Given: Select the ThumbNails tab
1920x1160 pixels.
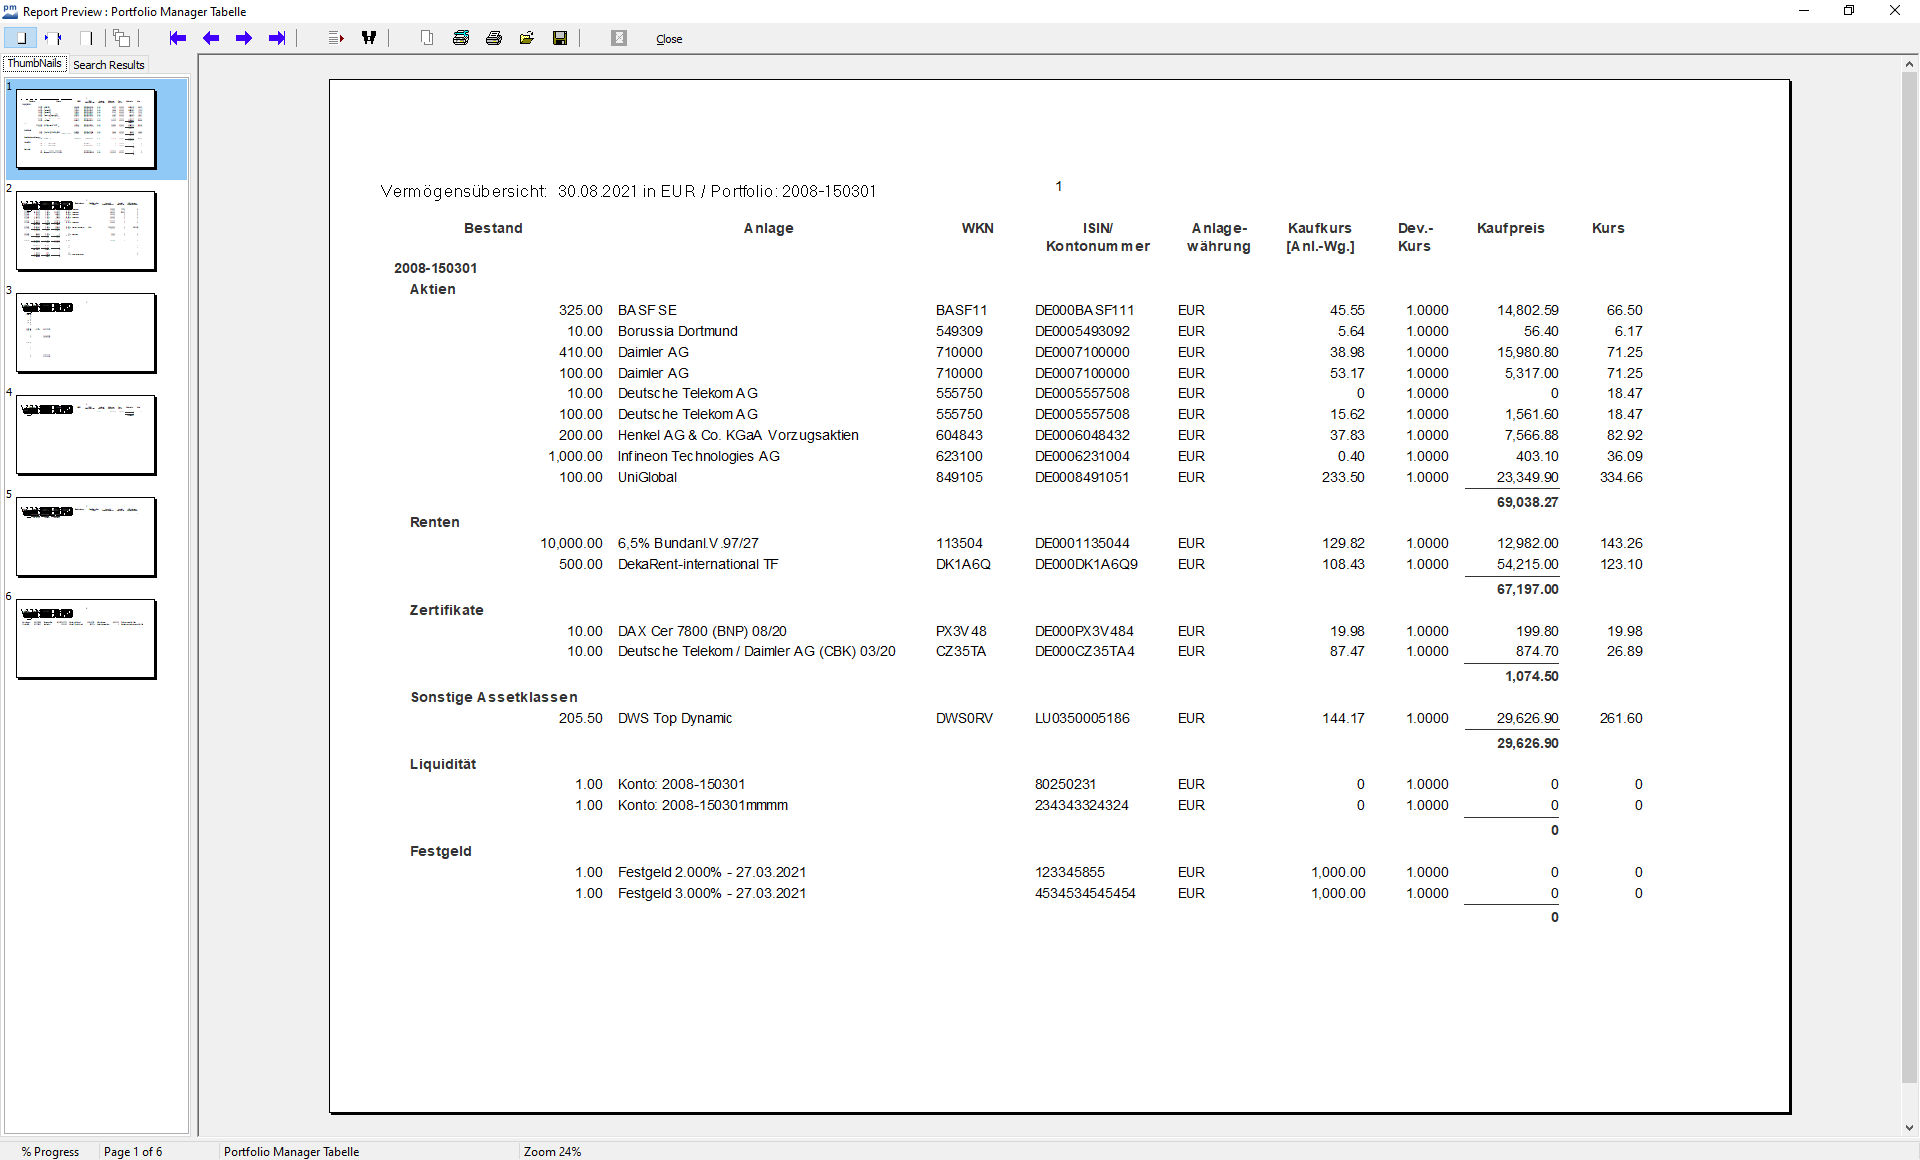Looking at the screenshot, I should (35, 64).
